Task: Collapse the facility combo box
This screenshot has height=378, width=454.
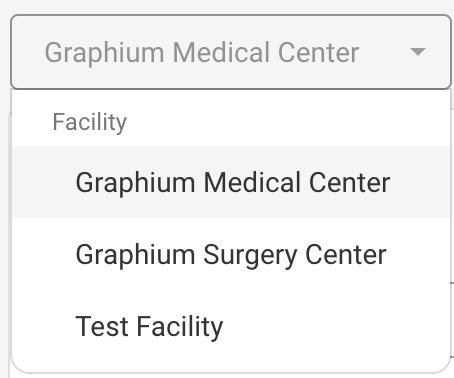Action: [231, 52]
